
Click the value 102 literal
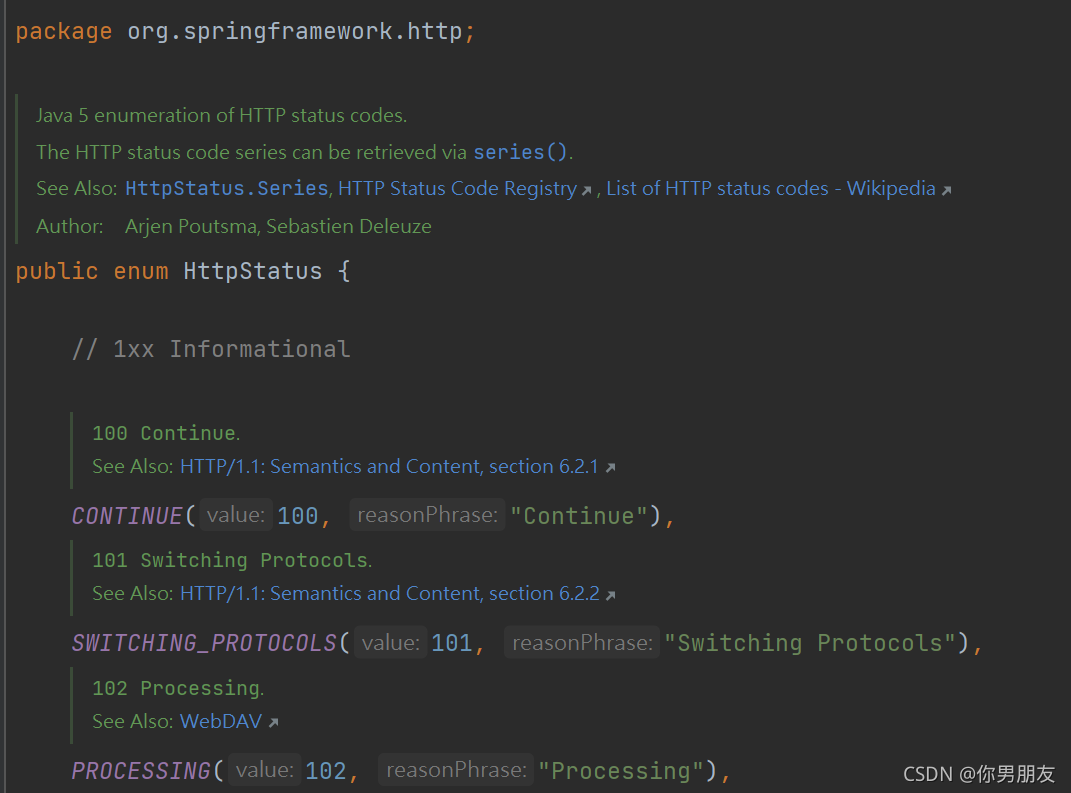[326, 770]
